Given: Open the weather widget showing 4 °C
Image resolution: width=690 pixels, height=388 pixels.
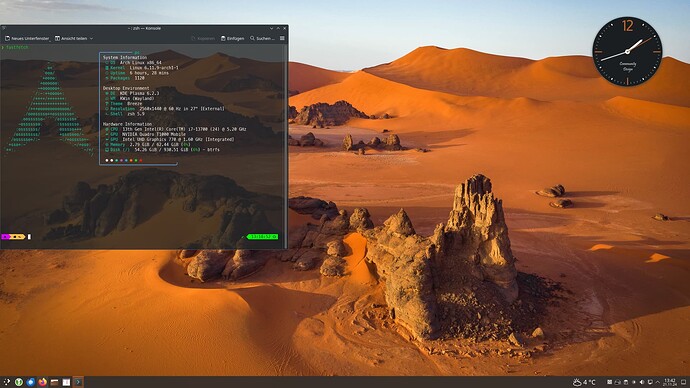Looking at the screenshot, I should [x=584, y=382].
